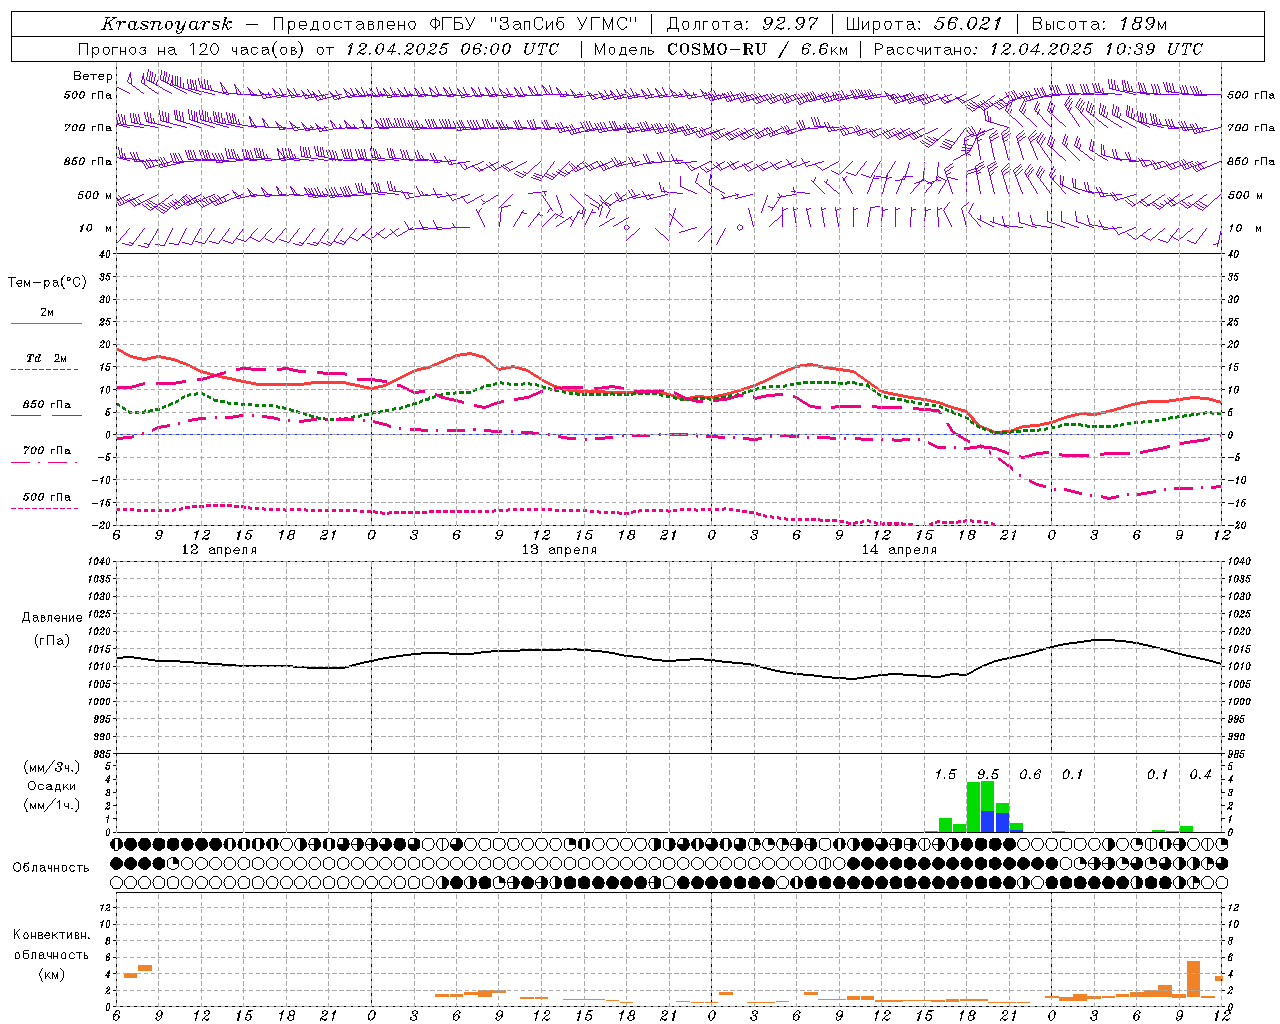
Task: Click the '(мм/1ч.)' precipitation unit label
Action: coord(52,805)
